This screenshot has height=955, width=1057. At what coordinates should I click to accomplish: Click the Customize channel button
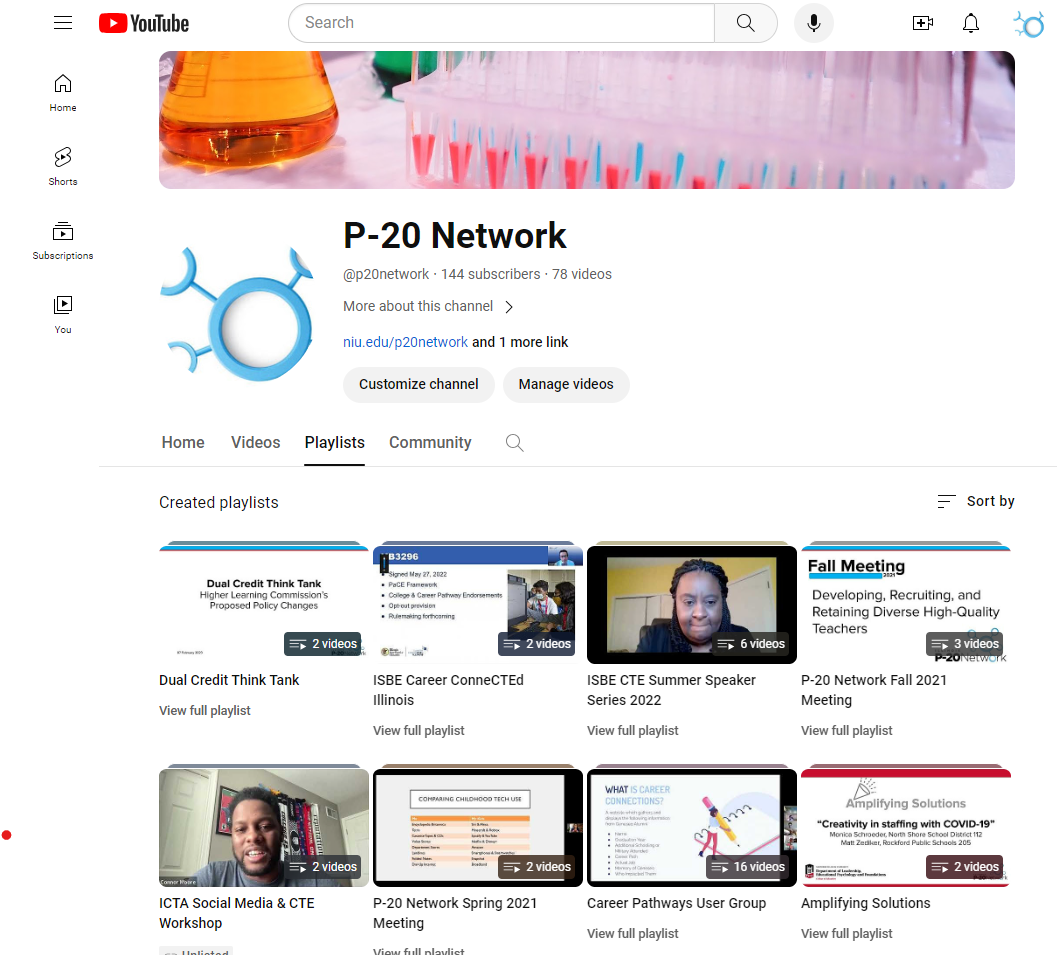pyautogui.click(x=418, y=384)
